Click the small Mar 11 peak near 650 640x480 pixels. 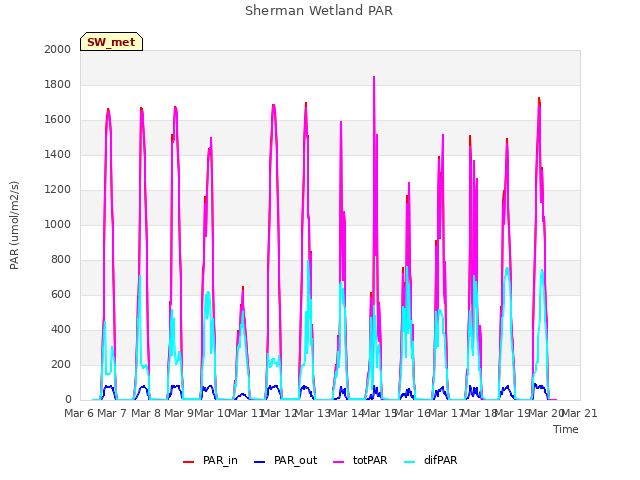click(x=243, y=288)
